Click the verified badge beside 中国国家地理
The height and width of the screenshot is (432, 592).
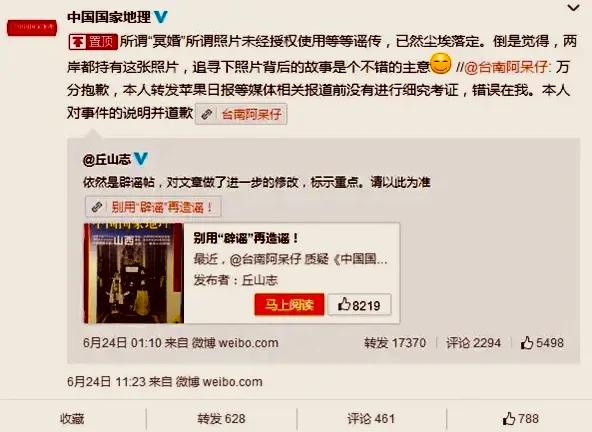[x=161, y=17]
